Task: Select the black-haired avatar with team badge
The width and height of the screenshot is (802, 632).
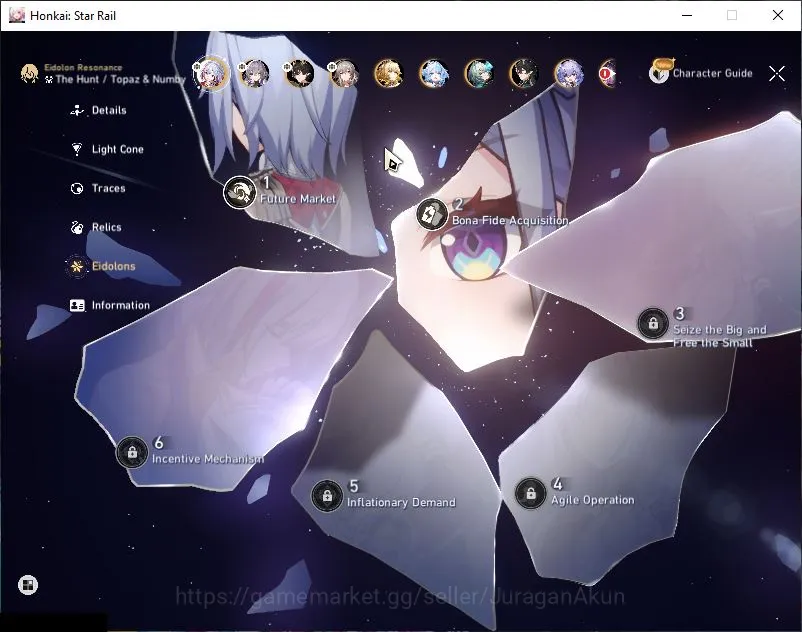Action: point(299,74)
